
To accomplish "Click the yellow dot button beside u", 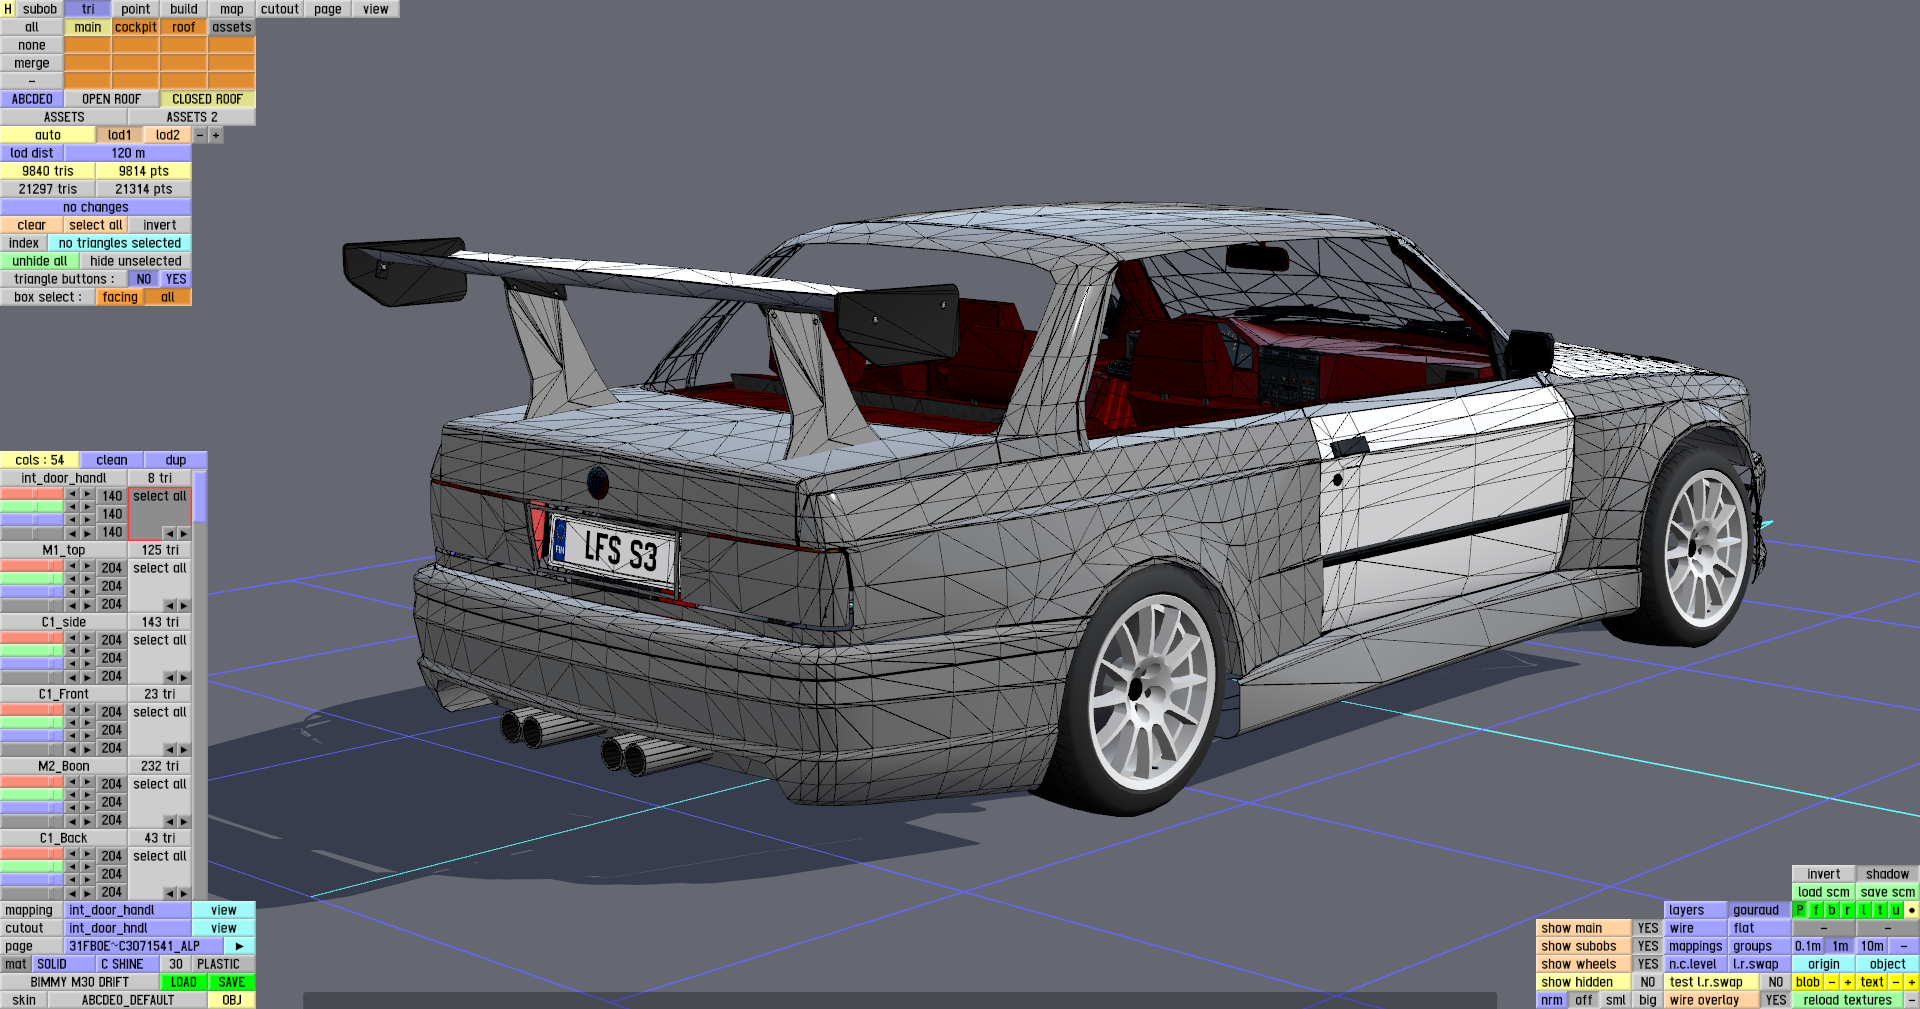I will point(1912,910).
